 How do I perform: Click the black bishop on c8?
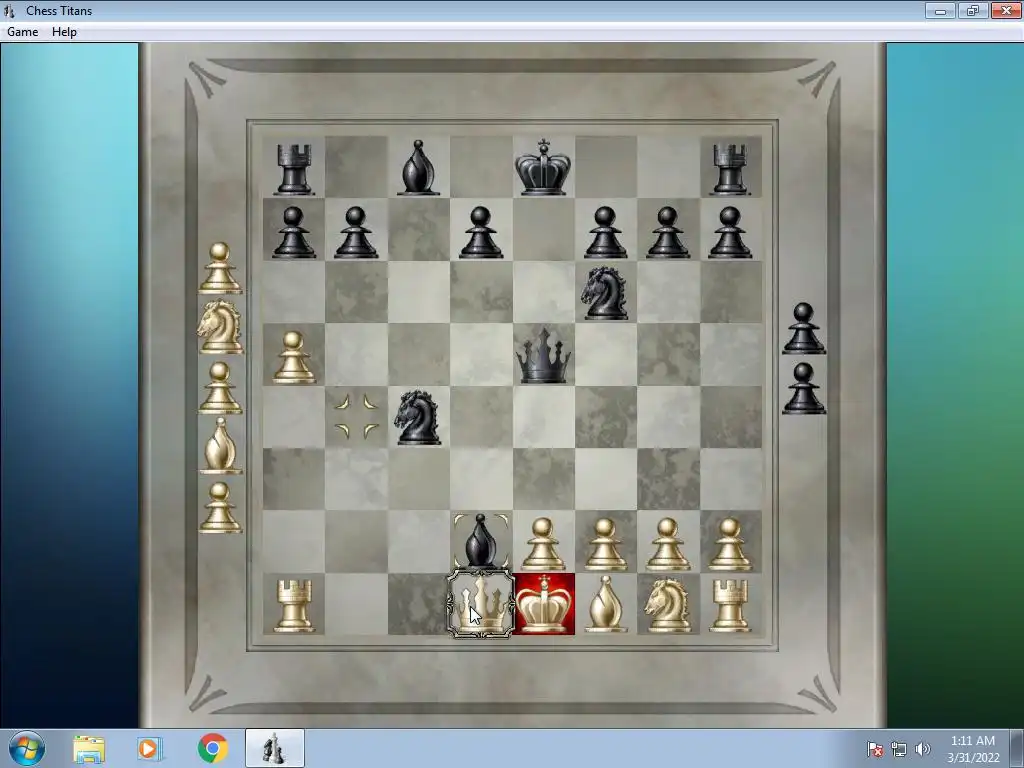(x=418, y=167)
